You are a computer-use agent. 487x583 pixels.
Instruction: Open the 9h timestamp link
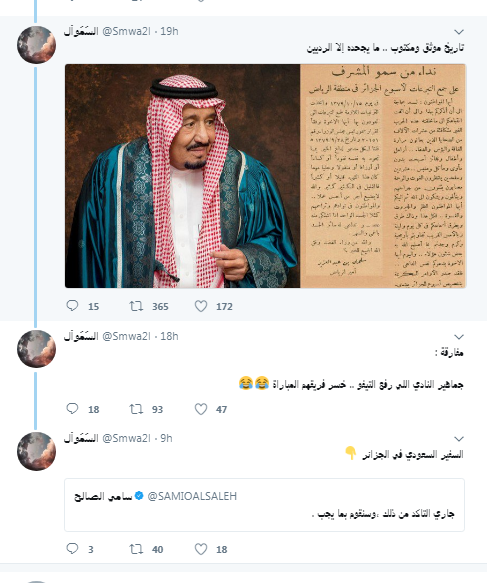(167, 438)
